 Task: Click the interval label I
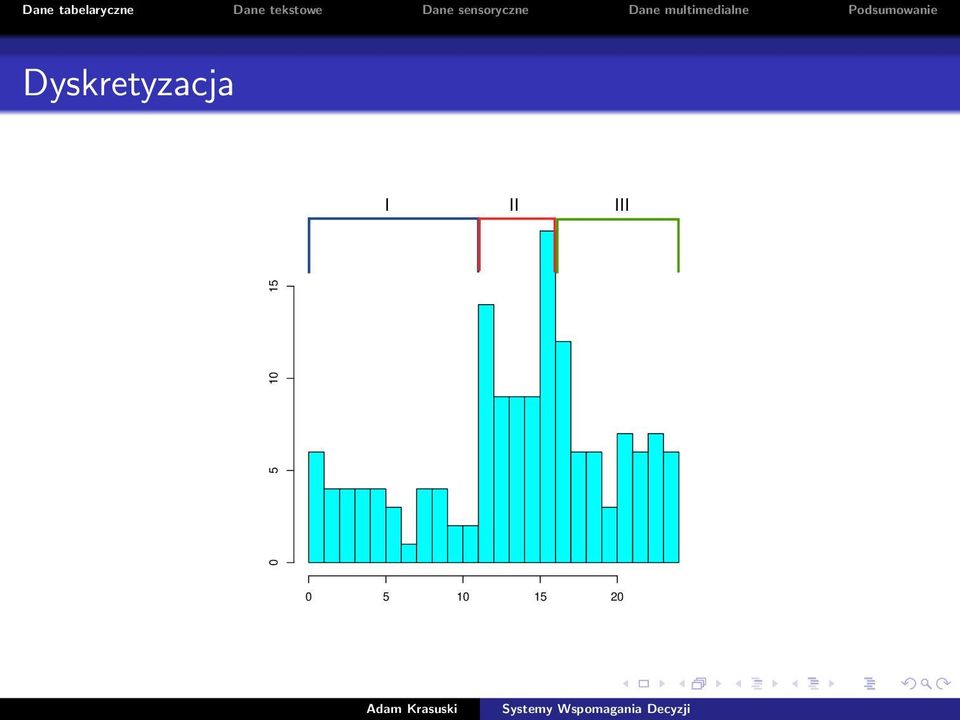click(386, 204)
